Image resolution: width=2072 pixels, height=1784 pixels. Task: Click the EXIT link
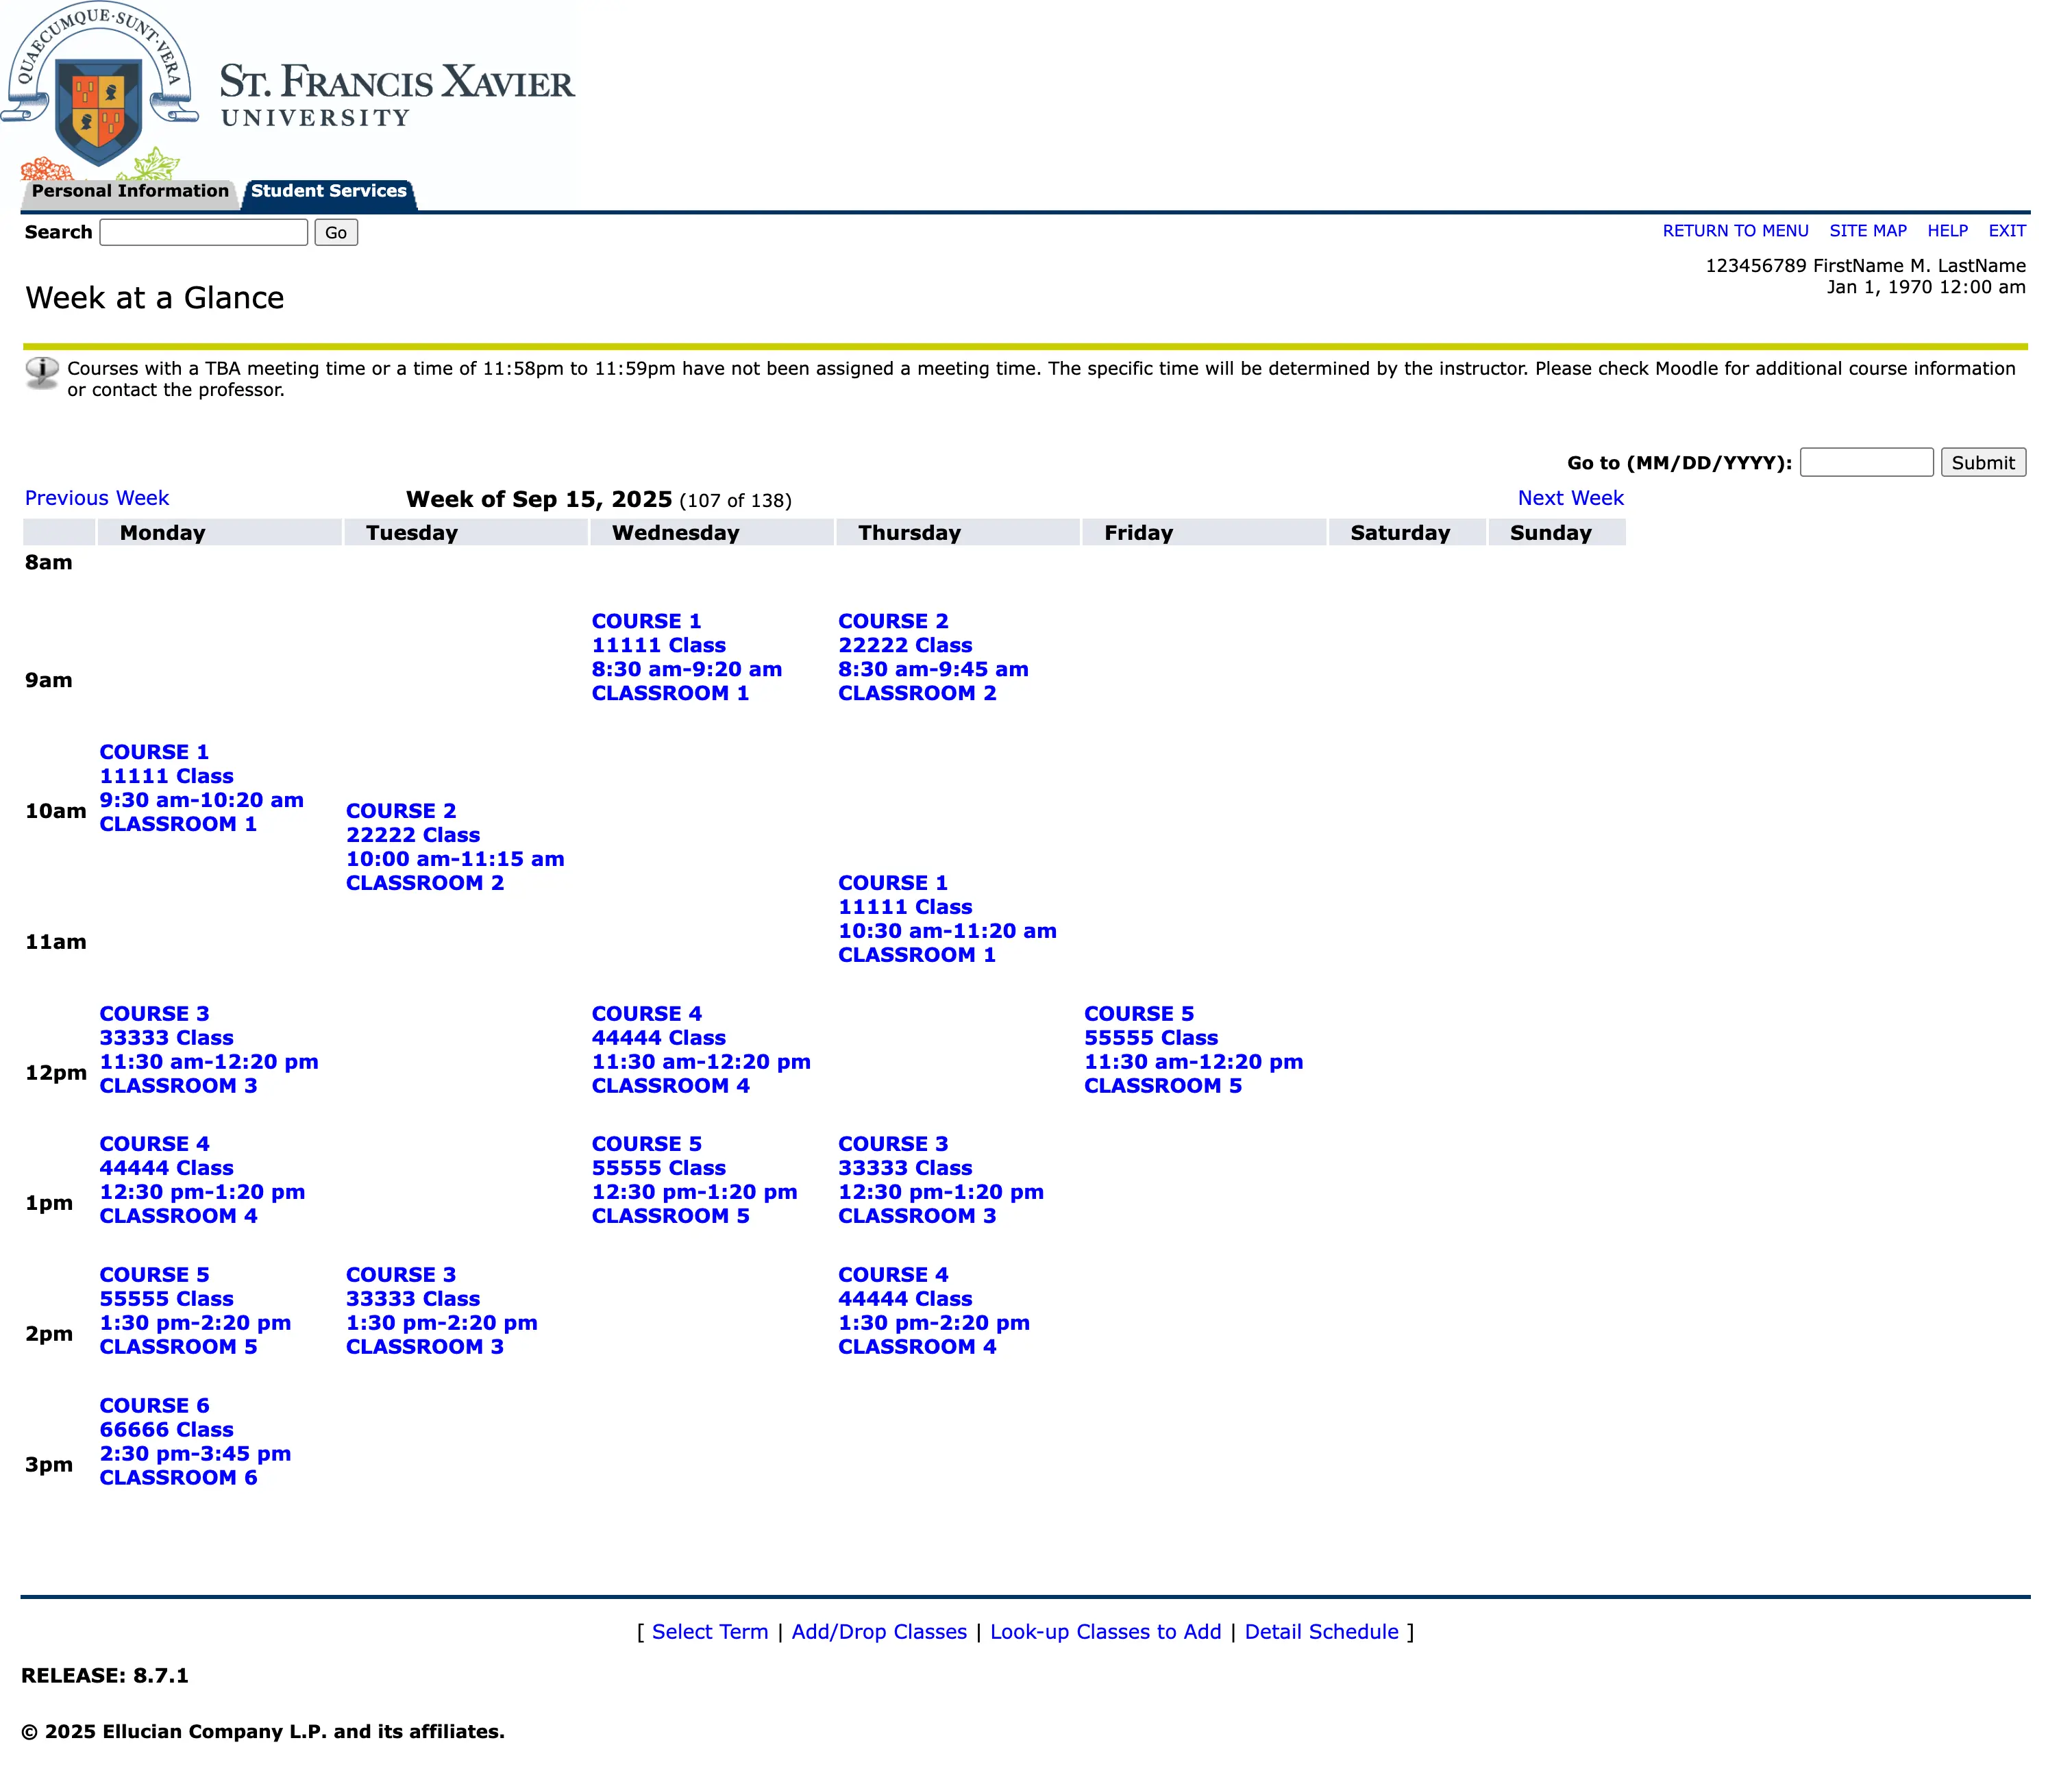pos(2006,231)
